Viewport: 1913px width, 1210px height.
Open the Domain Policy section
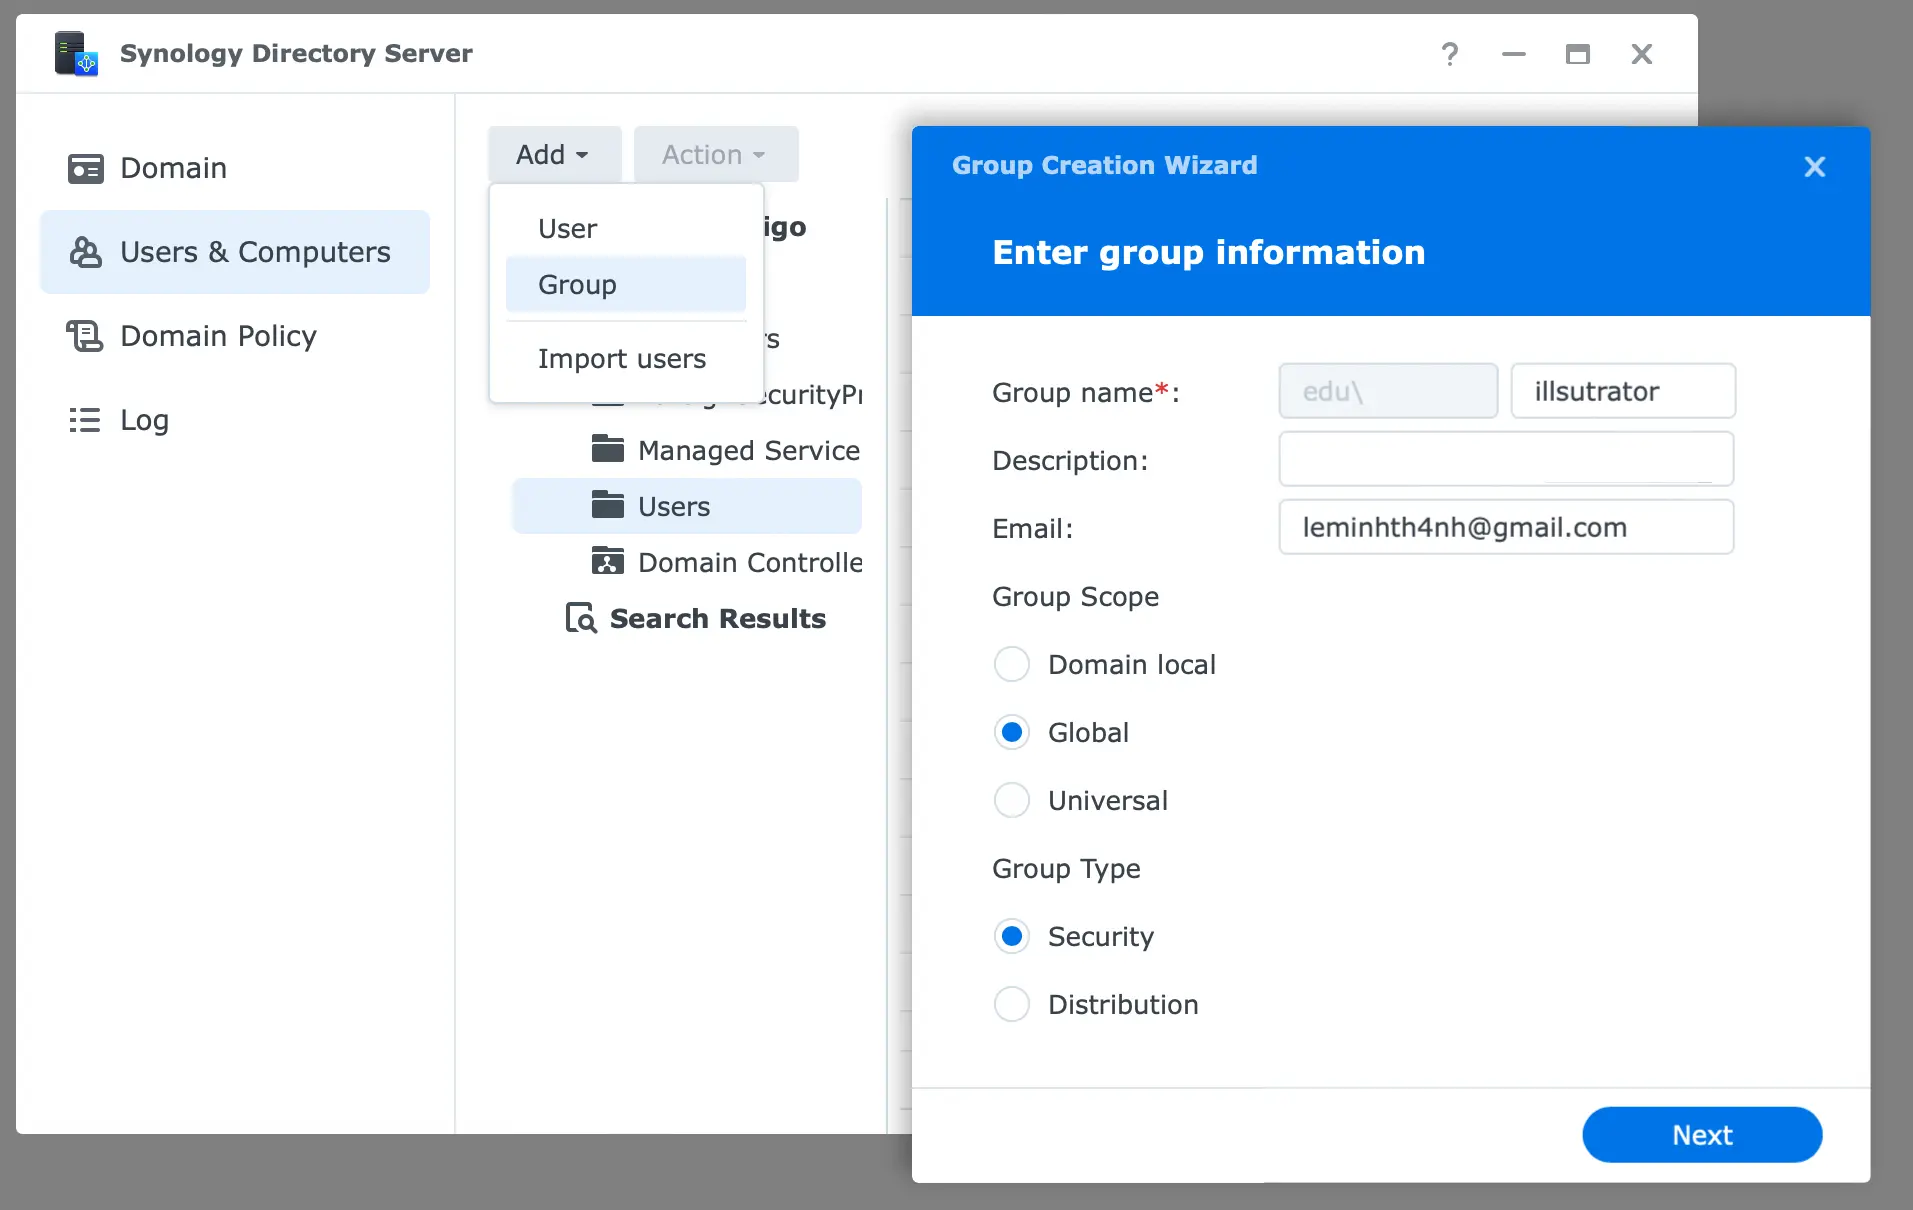pyautogui.click(x=235, y=336)
